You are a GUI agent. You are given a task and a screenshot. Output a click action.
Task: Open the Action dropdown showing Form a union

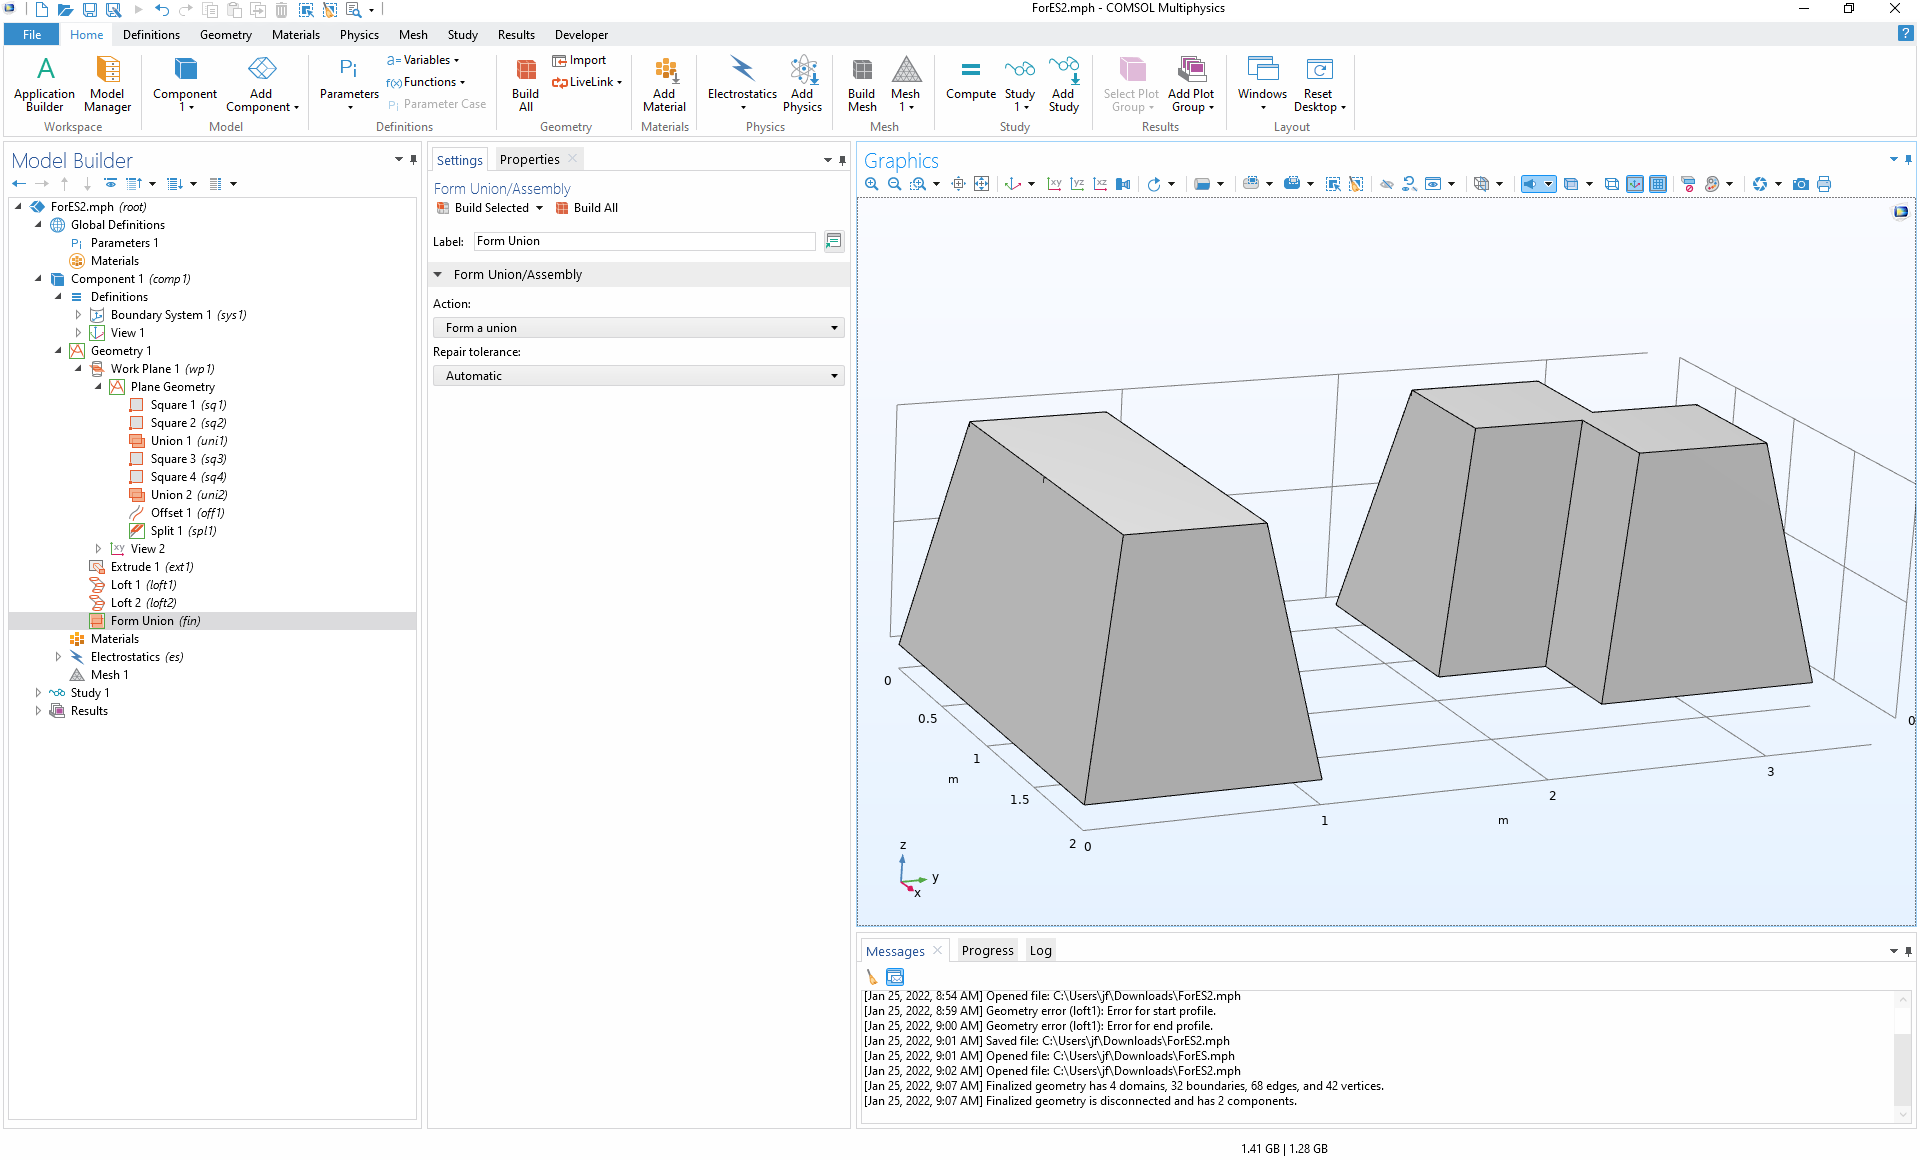tap(638, 328)
